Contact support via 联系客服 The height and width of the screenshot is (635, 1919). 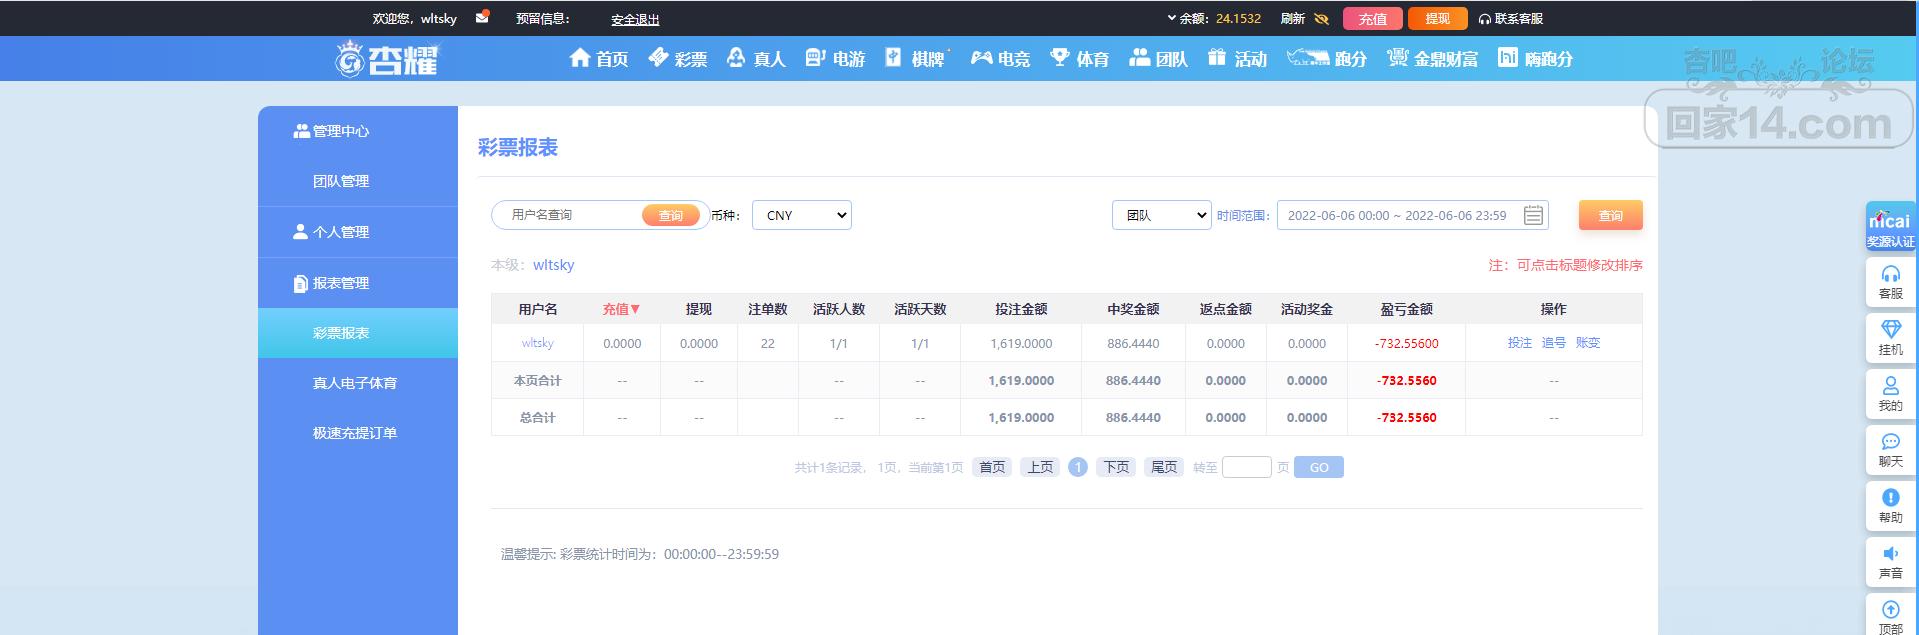pyautogui.click(x=1511, y=18)
